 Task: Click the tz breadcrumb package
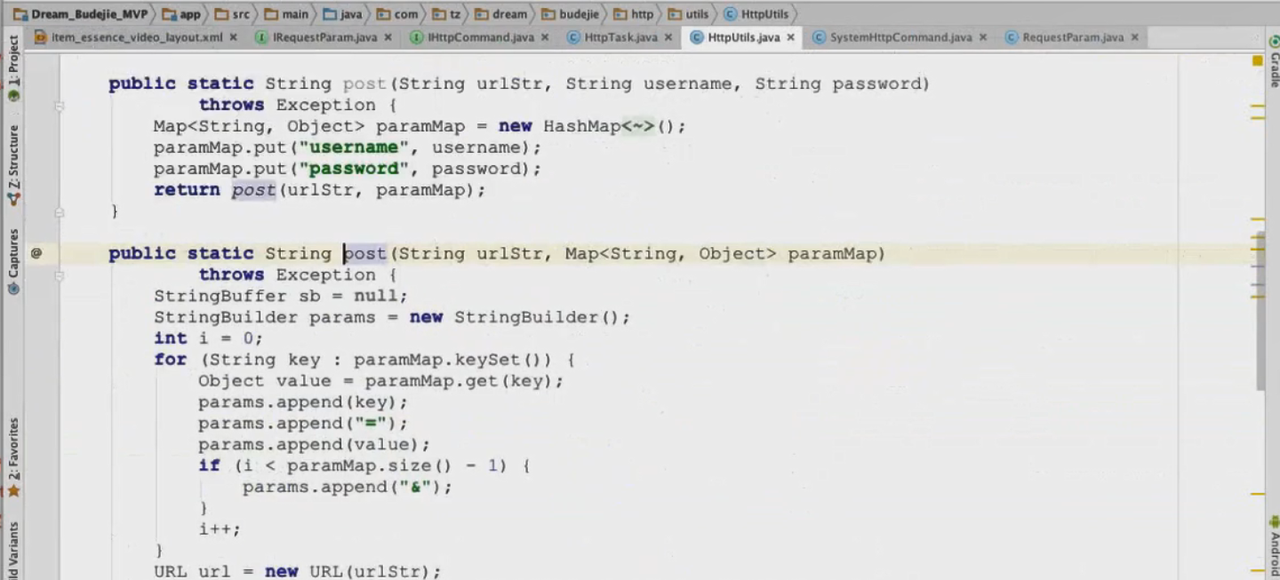[x=446, y=14]
